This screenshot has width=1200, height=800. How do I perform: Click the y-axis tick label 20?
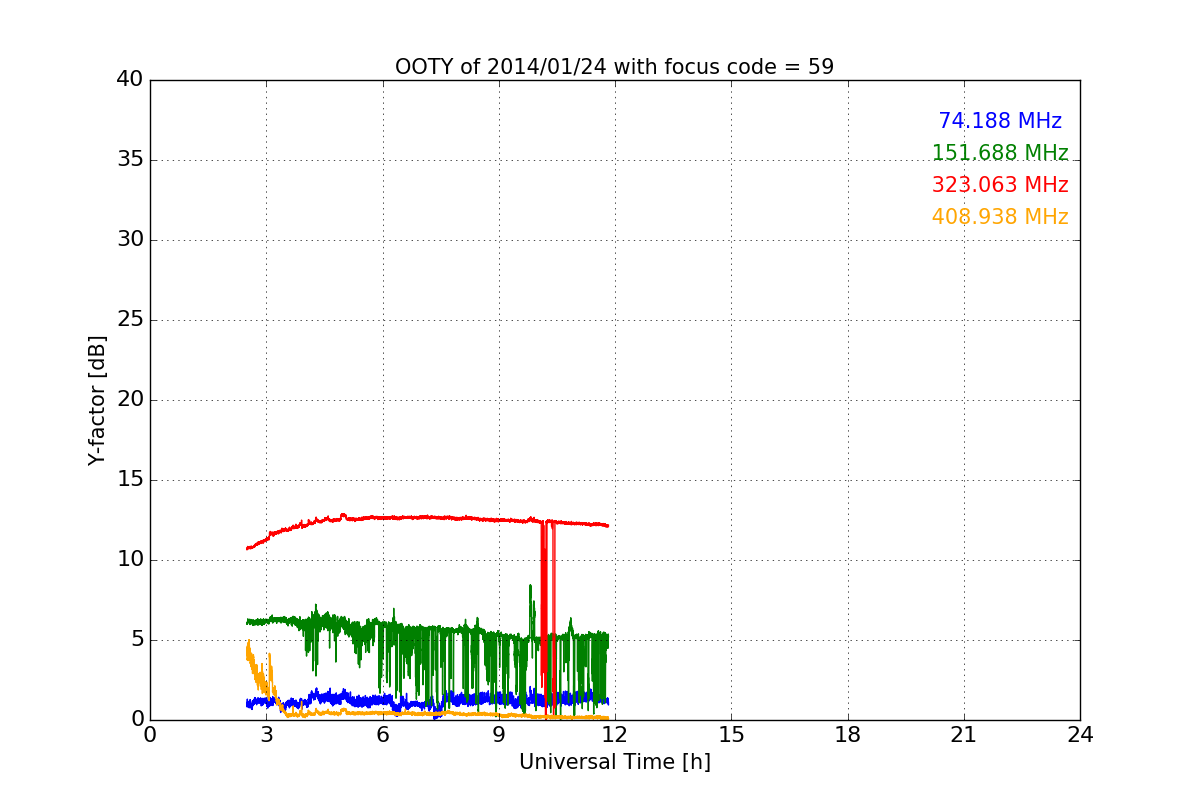(x=130, y=400)
